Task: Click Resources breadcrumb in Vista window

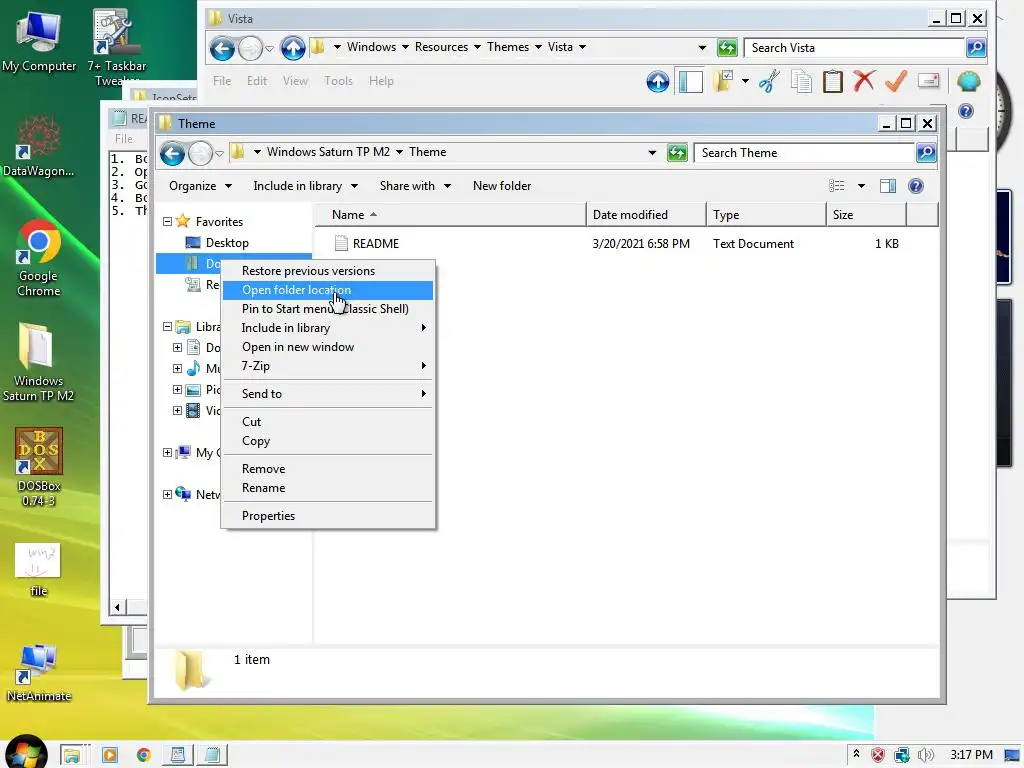Action: (x=441, y=47)
